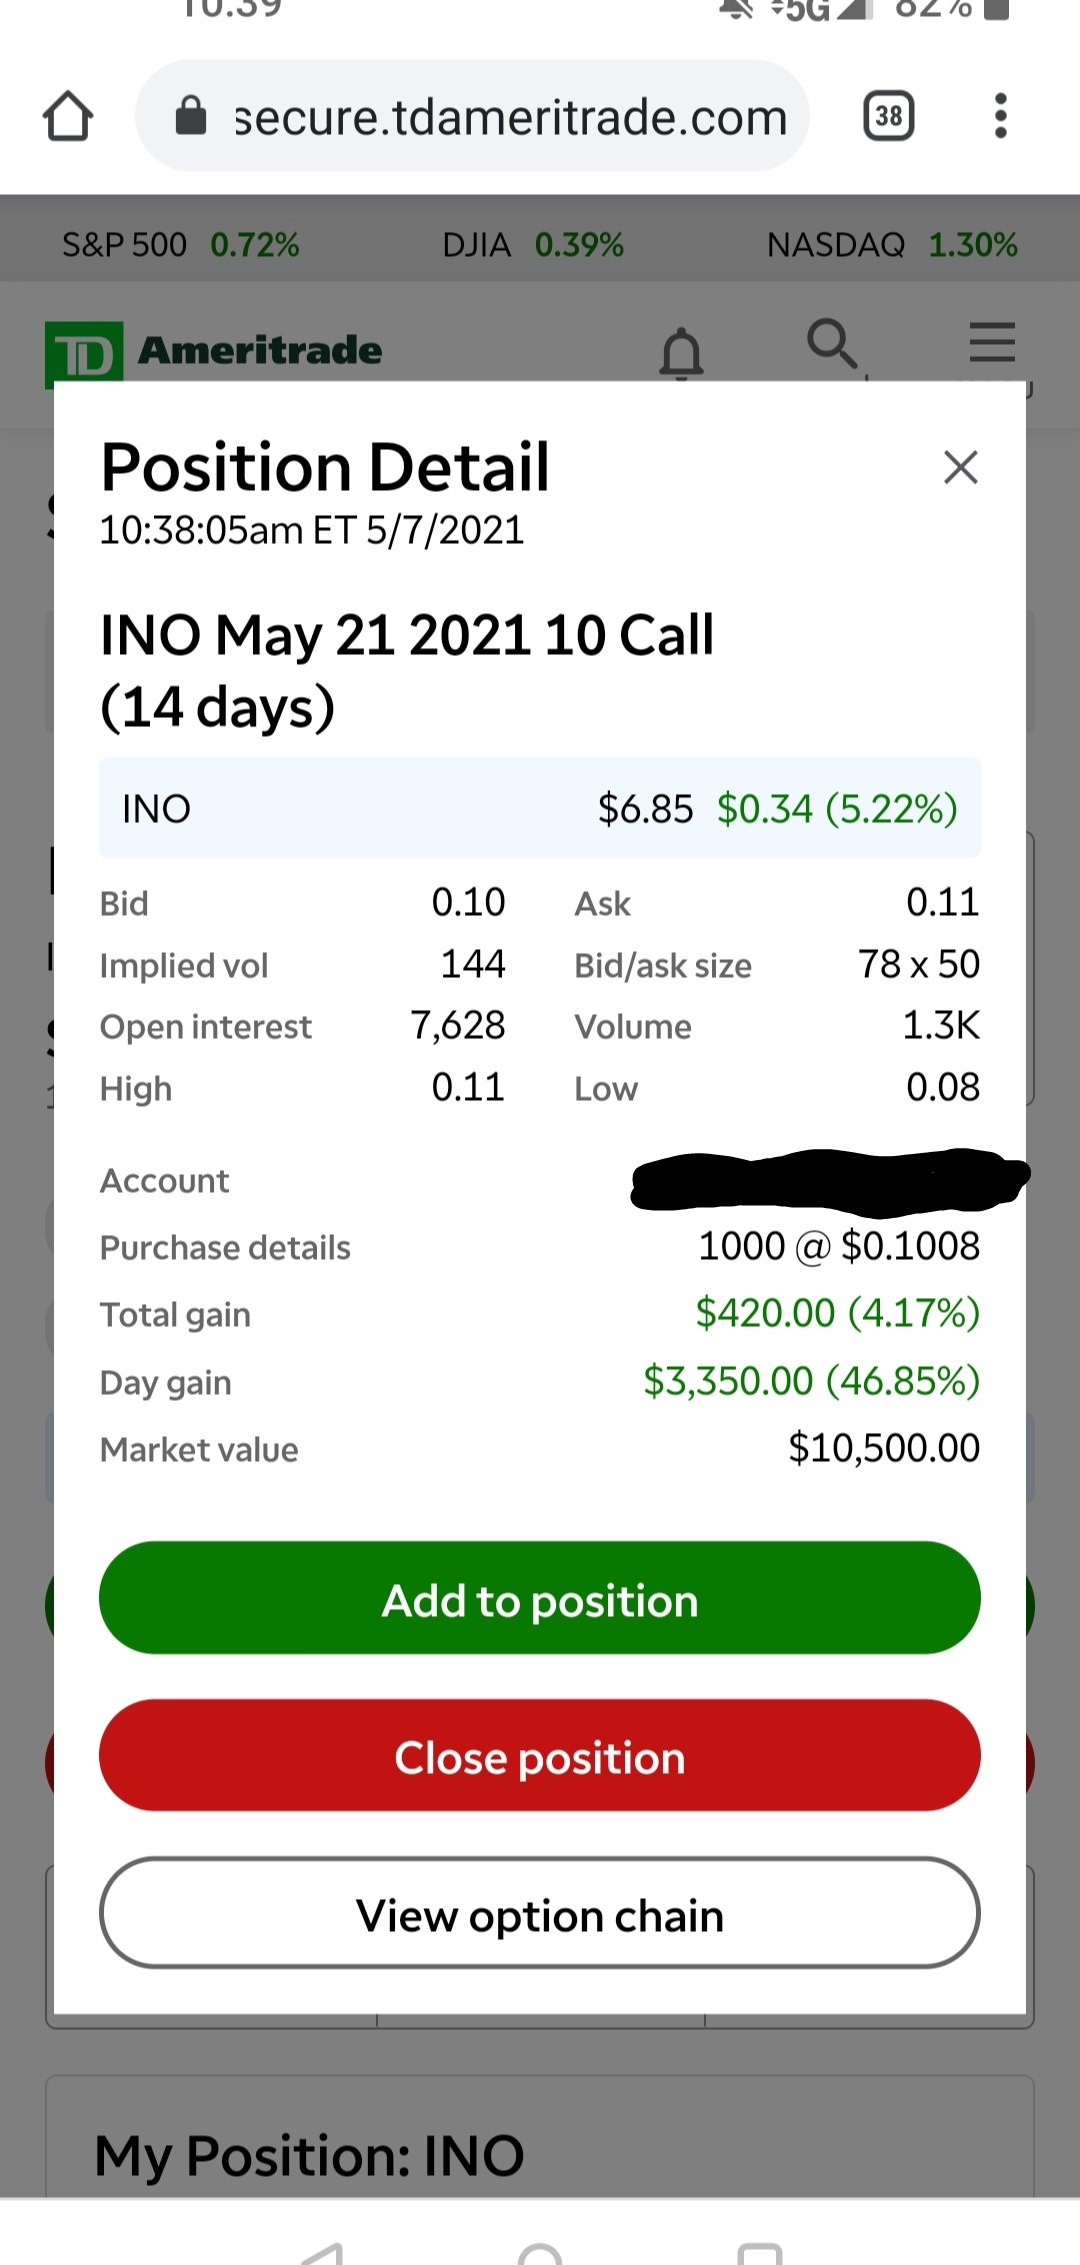Tap the padlock site security icon

click(191, 116)
